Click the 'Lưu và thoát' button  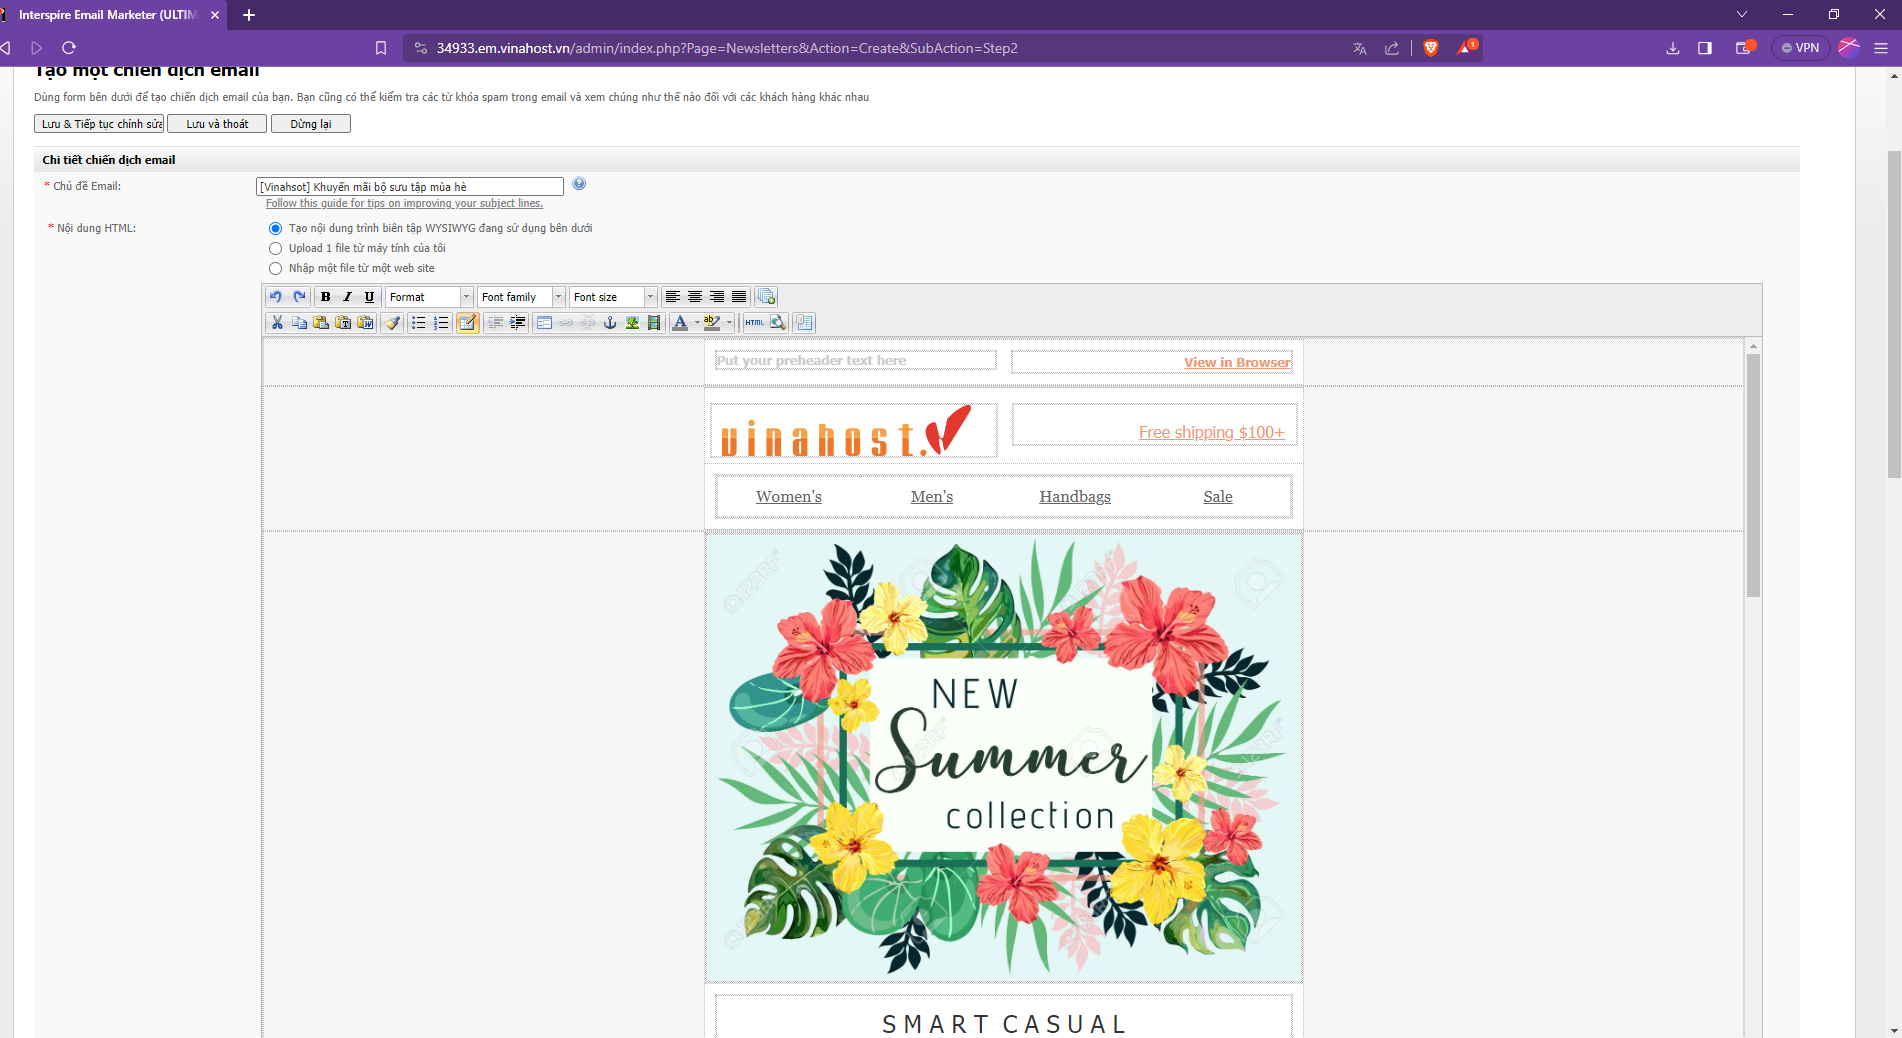coord(217,124)
